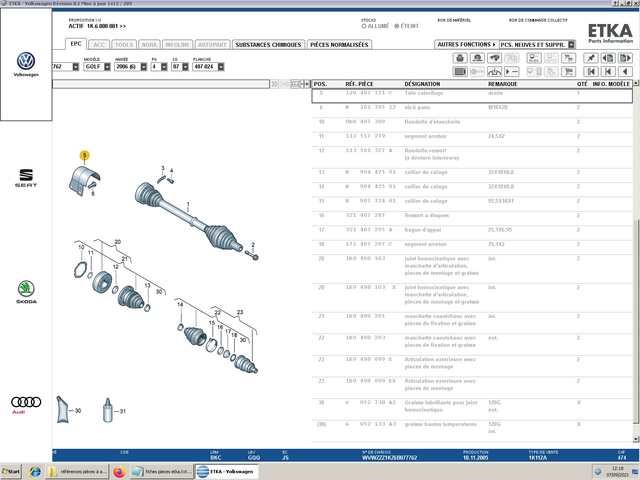Viewport: 640px width, 480px height.
Task: Click the BON DE MATÉRIEL link
Action: [x=454, y=20]
